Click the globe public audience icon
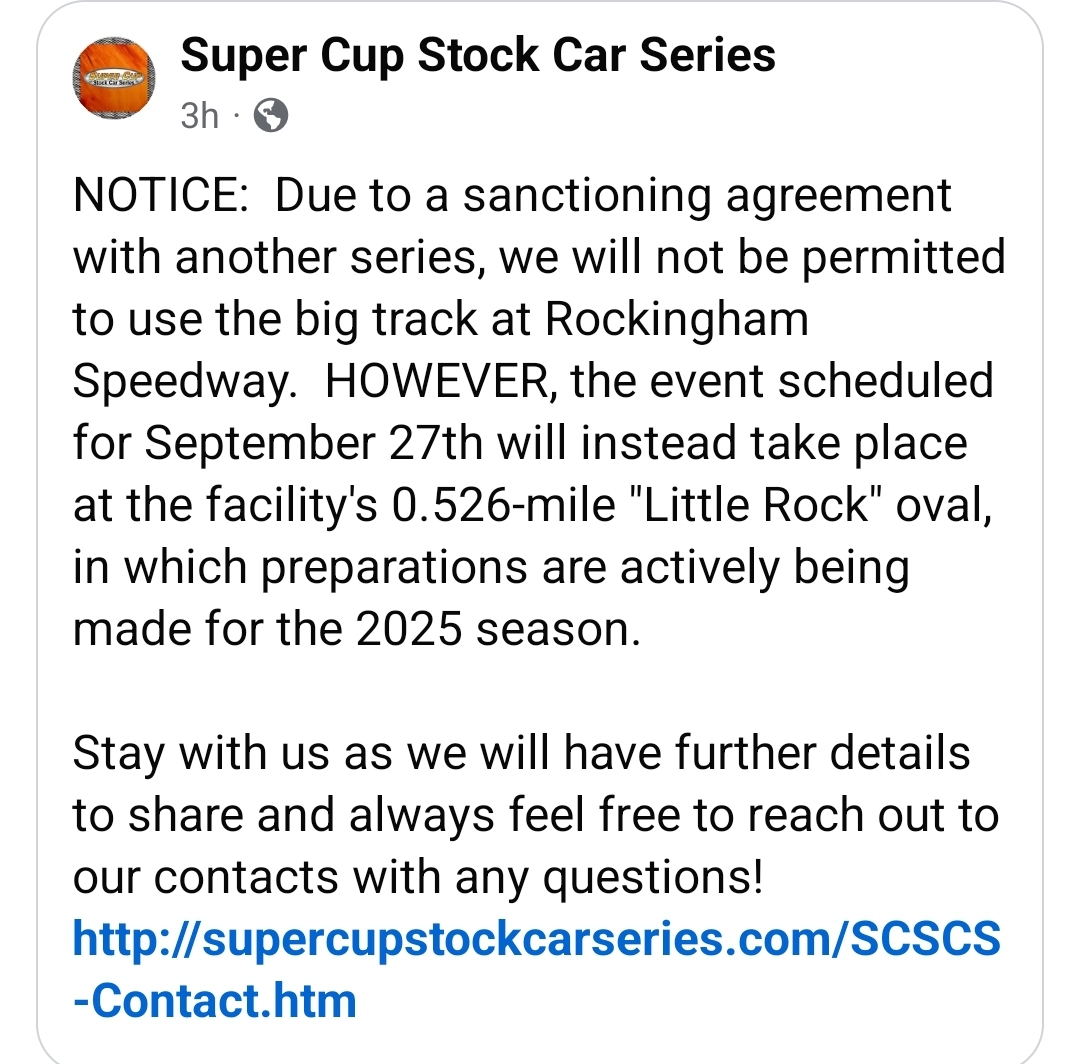 coord(271,116)
